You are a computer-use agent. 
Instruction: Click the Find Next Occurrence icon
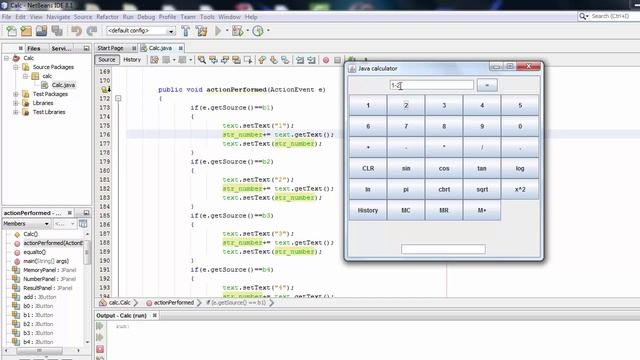click(224, 60)
